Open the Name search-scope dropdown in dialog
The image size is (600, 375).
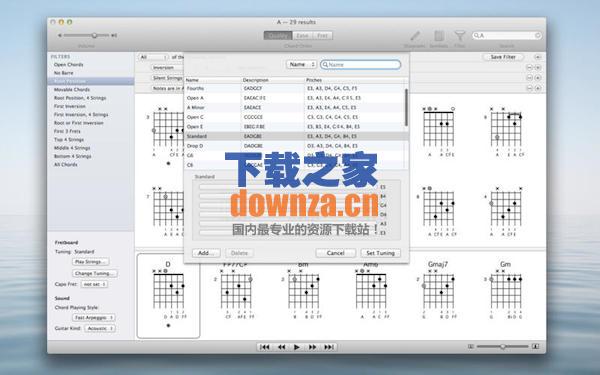pos(302,65)
